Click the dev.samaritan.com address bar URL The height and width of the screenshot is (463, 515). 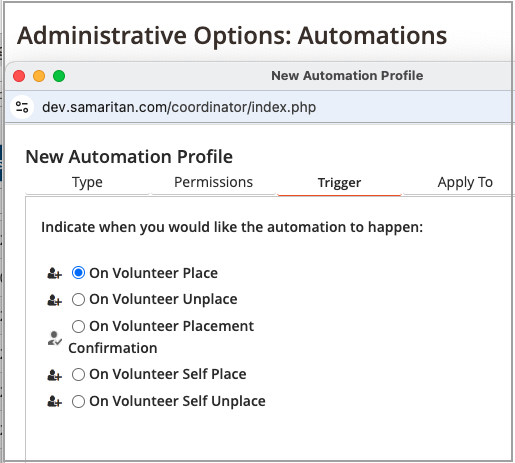(x=179, y=107)
